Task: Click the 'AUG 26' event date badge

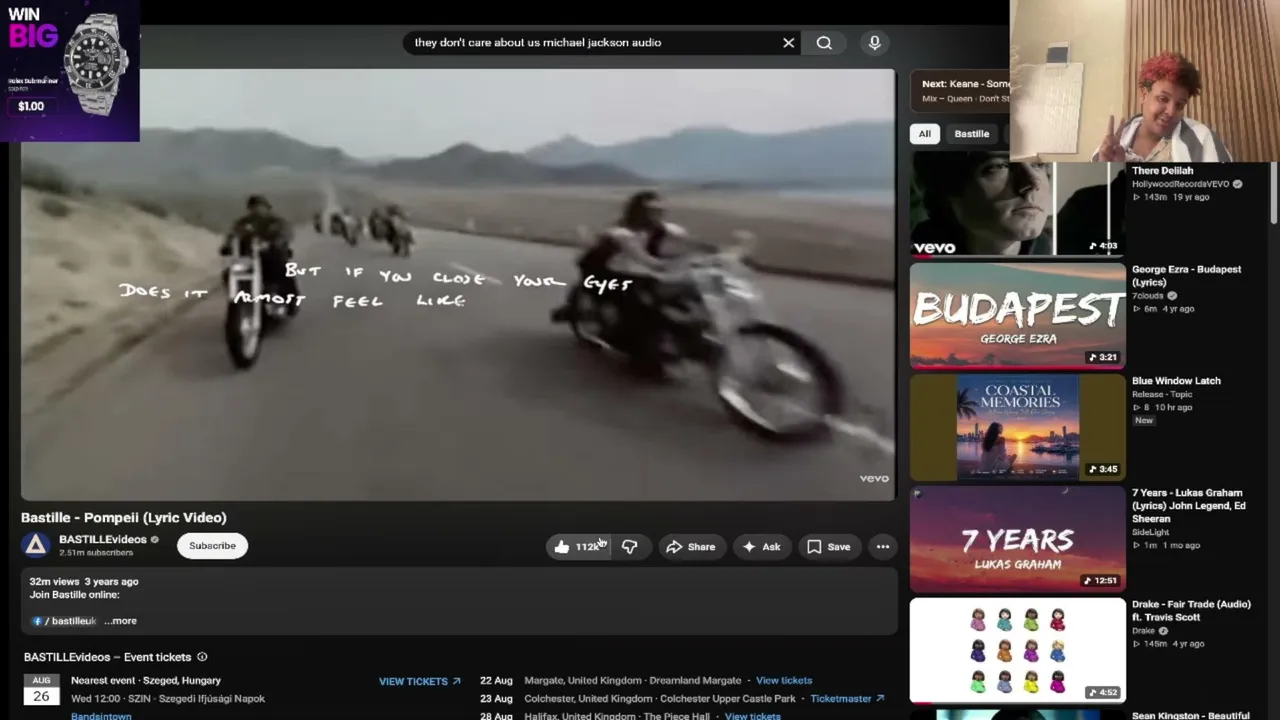Action: (x=41, y=690)
